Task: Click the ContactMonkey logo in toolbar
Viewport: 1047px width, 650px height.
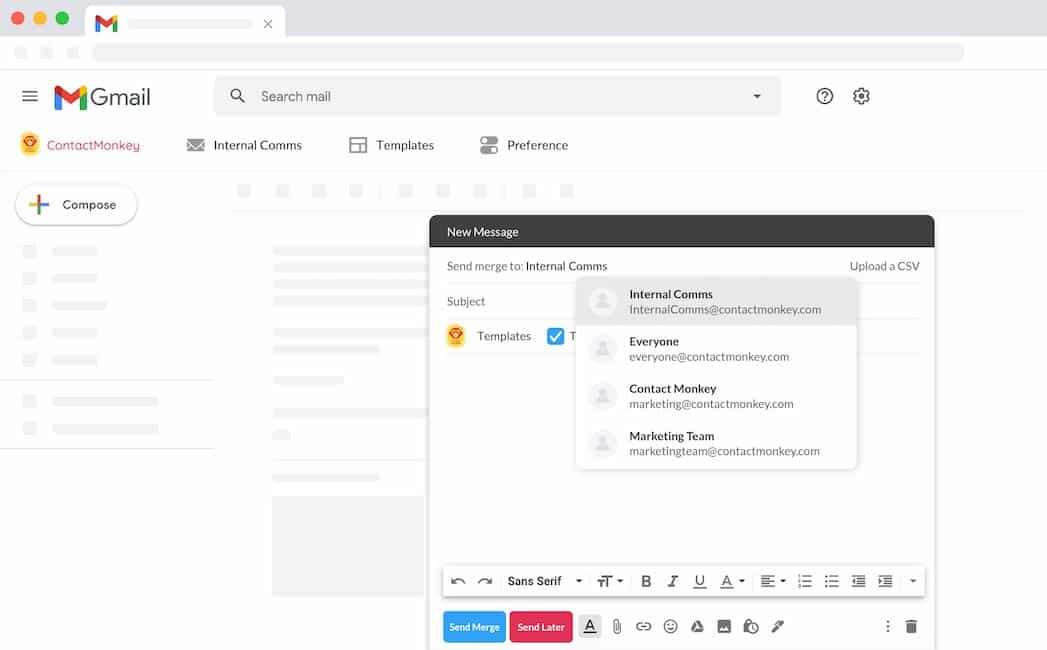Action: pos(29,144)
